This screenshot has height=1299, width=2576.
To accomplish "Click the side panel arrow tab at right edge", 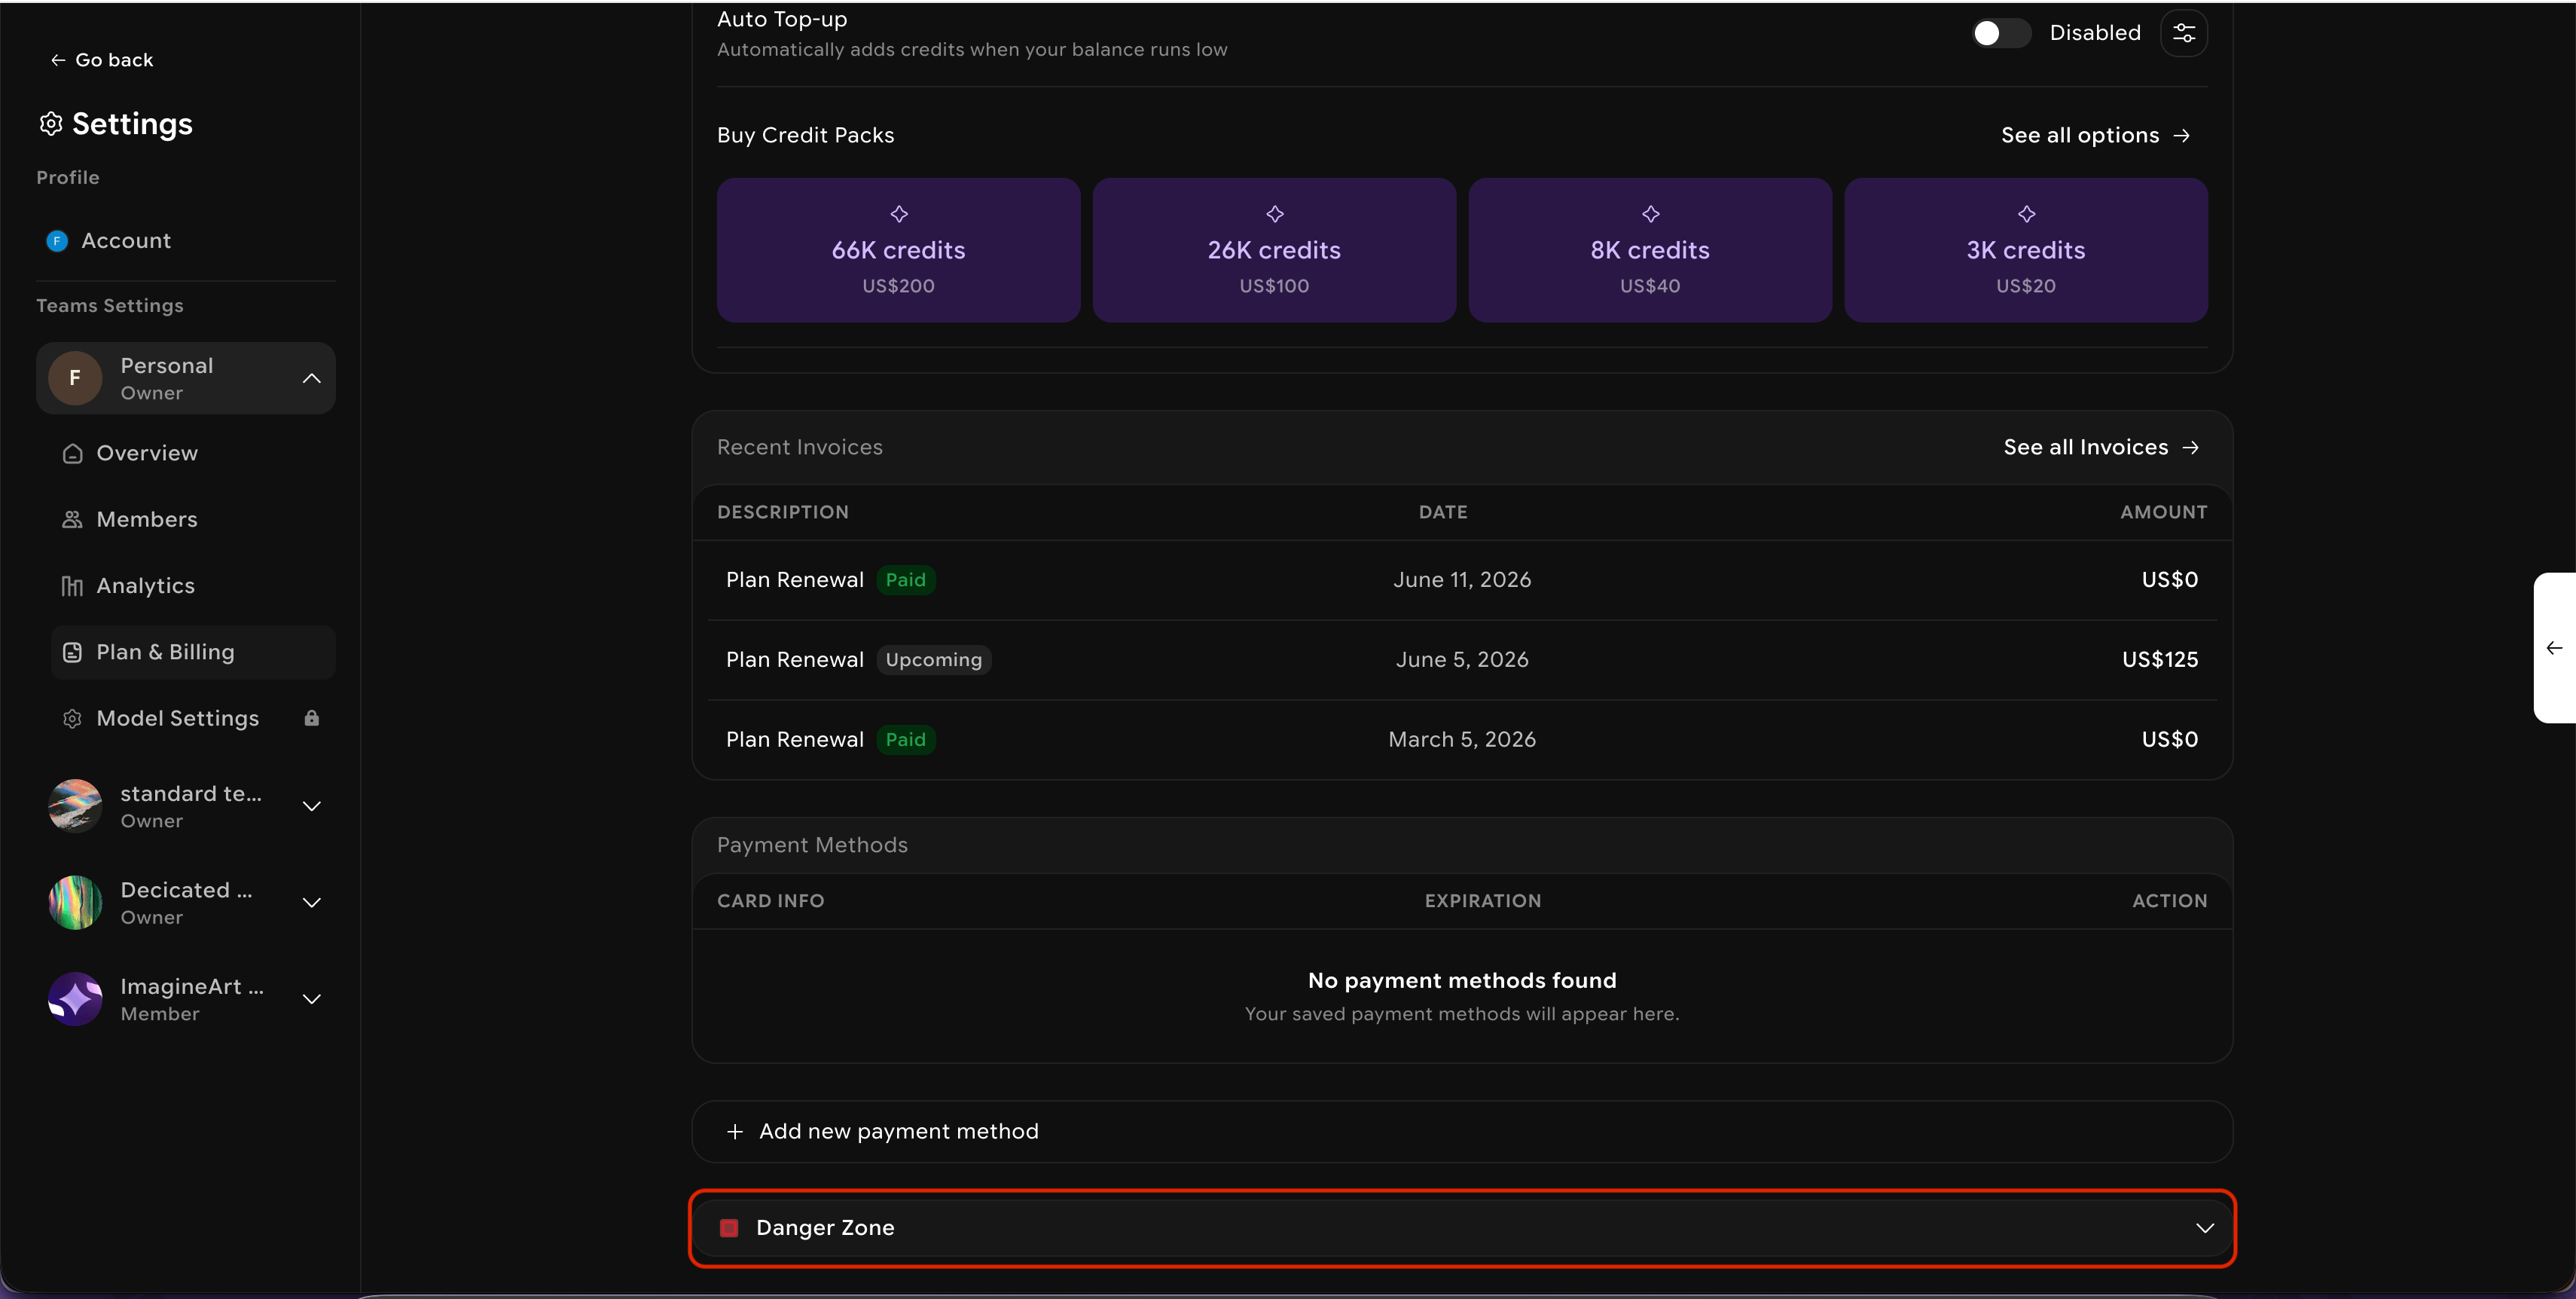I will pos(2555,648).
